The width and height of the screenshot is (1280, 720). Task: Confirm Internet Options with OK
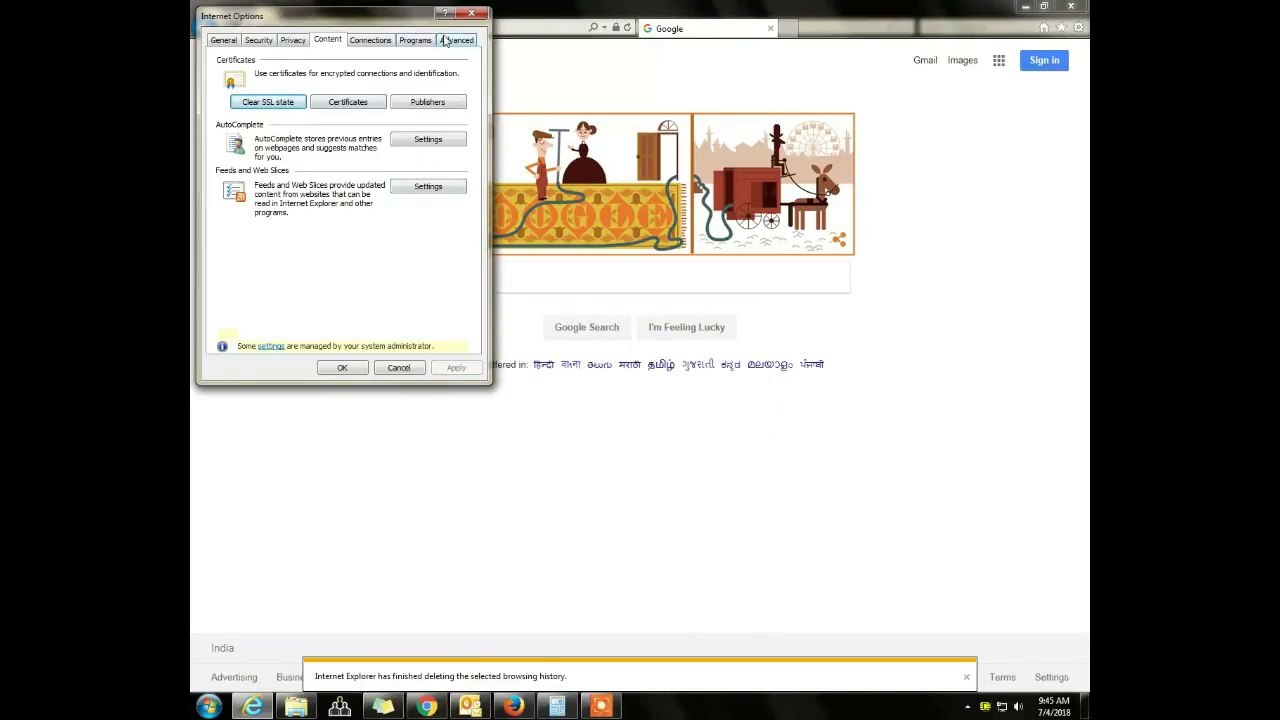pos(342,368)
